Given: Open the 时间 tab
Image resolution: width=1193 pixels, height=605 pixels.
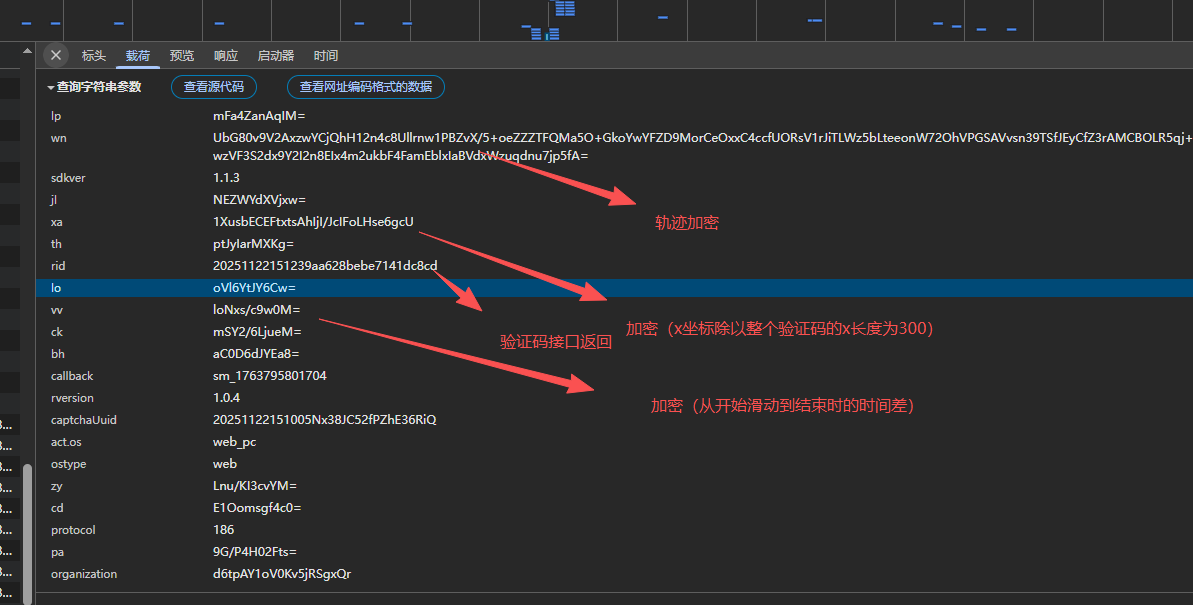Looking at the screenshot, I should point(326,56).
